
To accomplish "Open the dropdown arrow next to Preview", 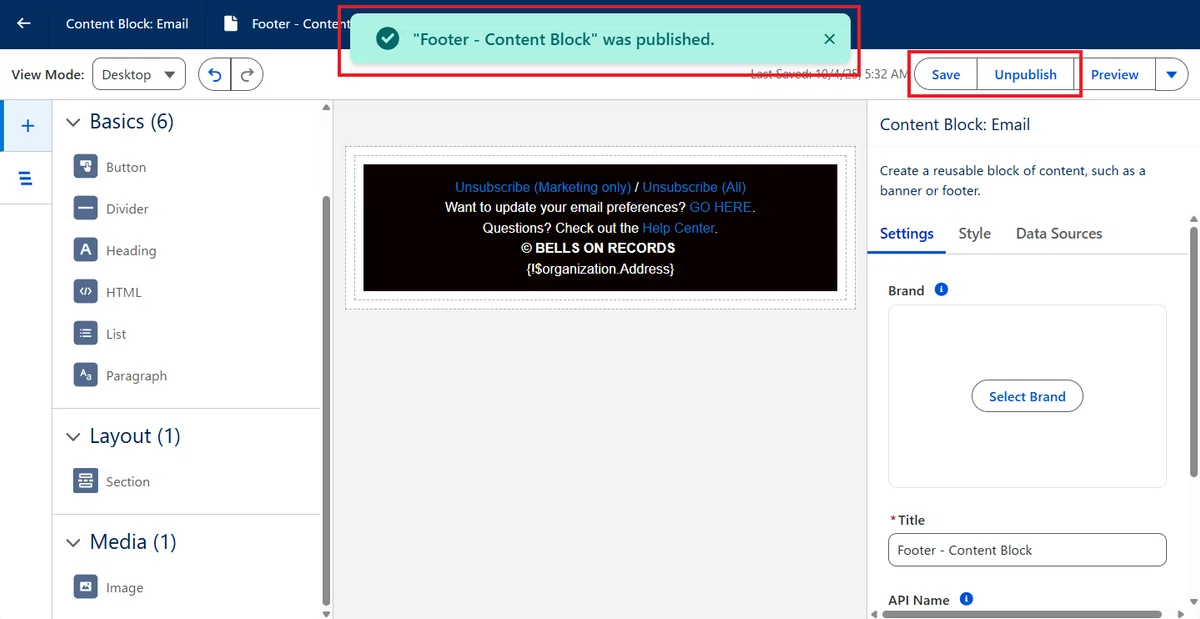I will point(1172,74).
